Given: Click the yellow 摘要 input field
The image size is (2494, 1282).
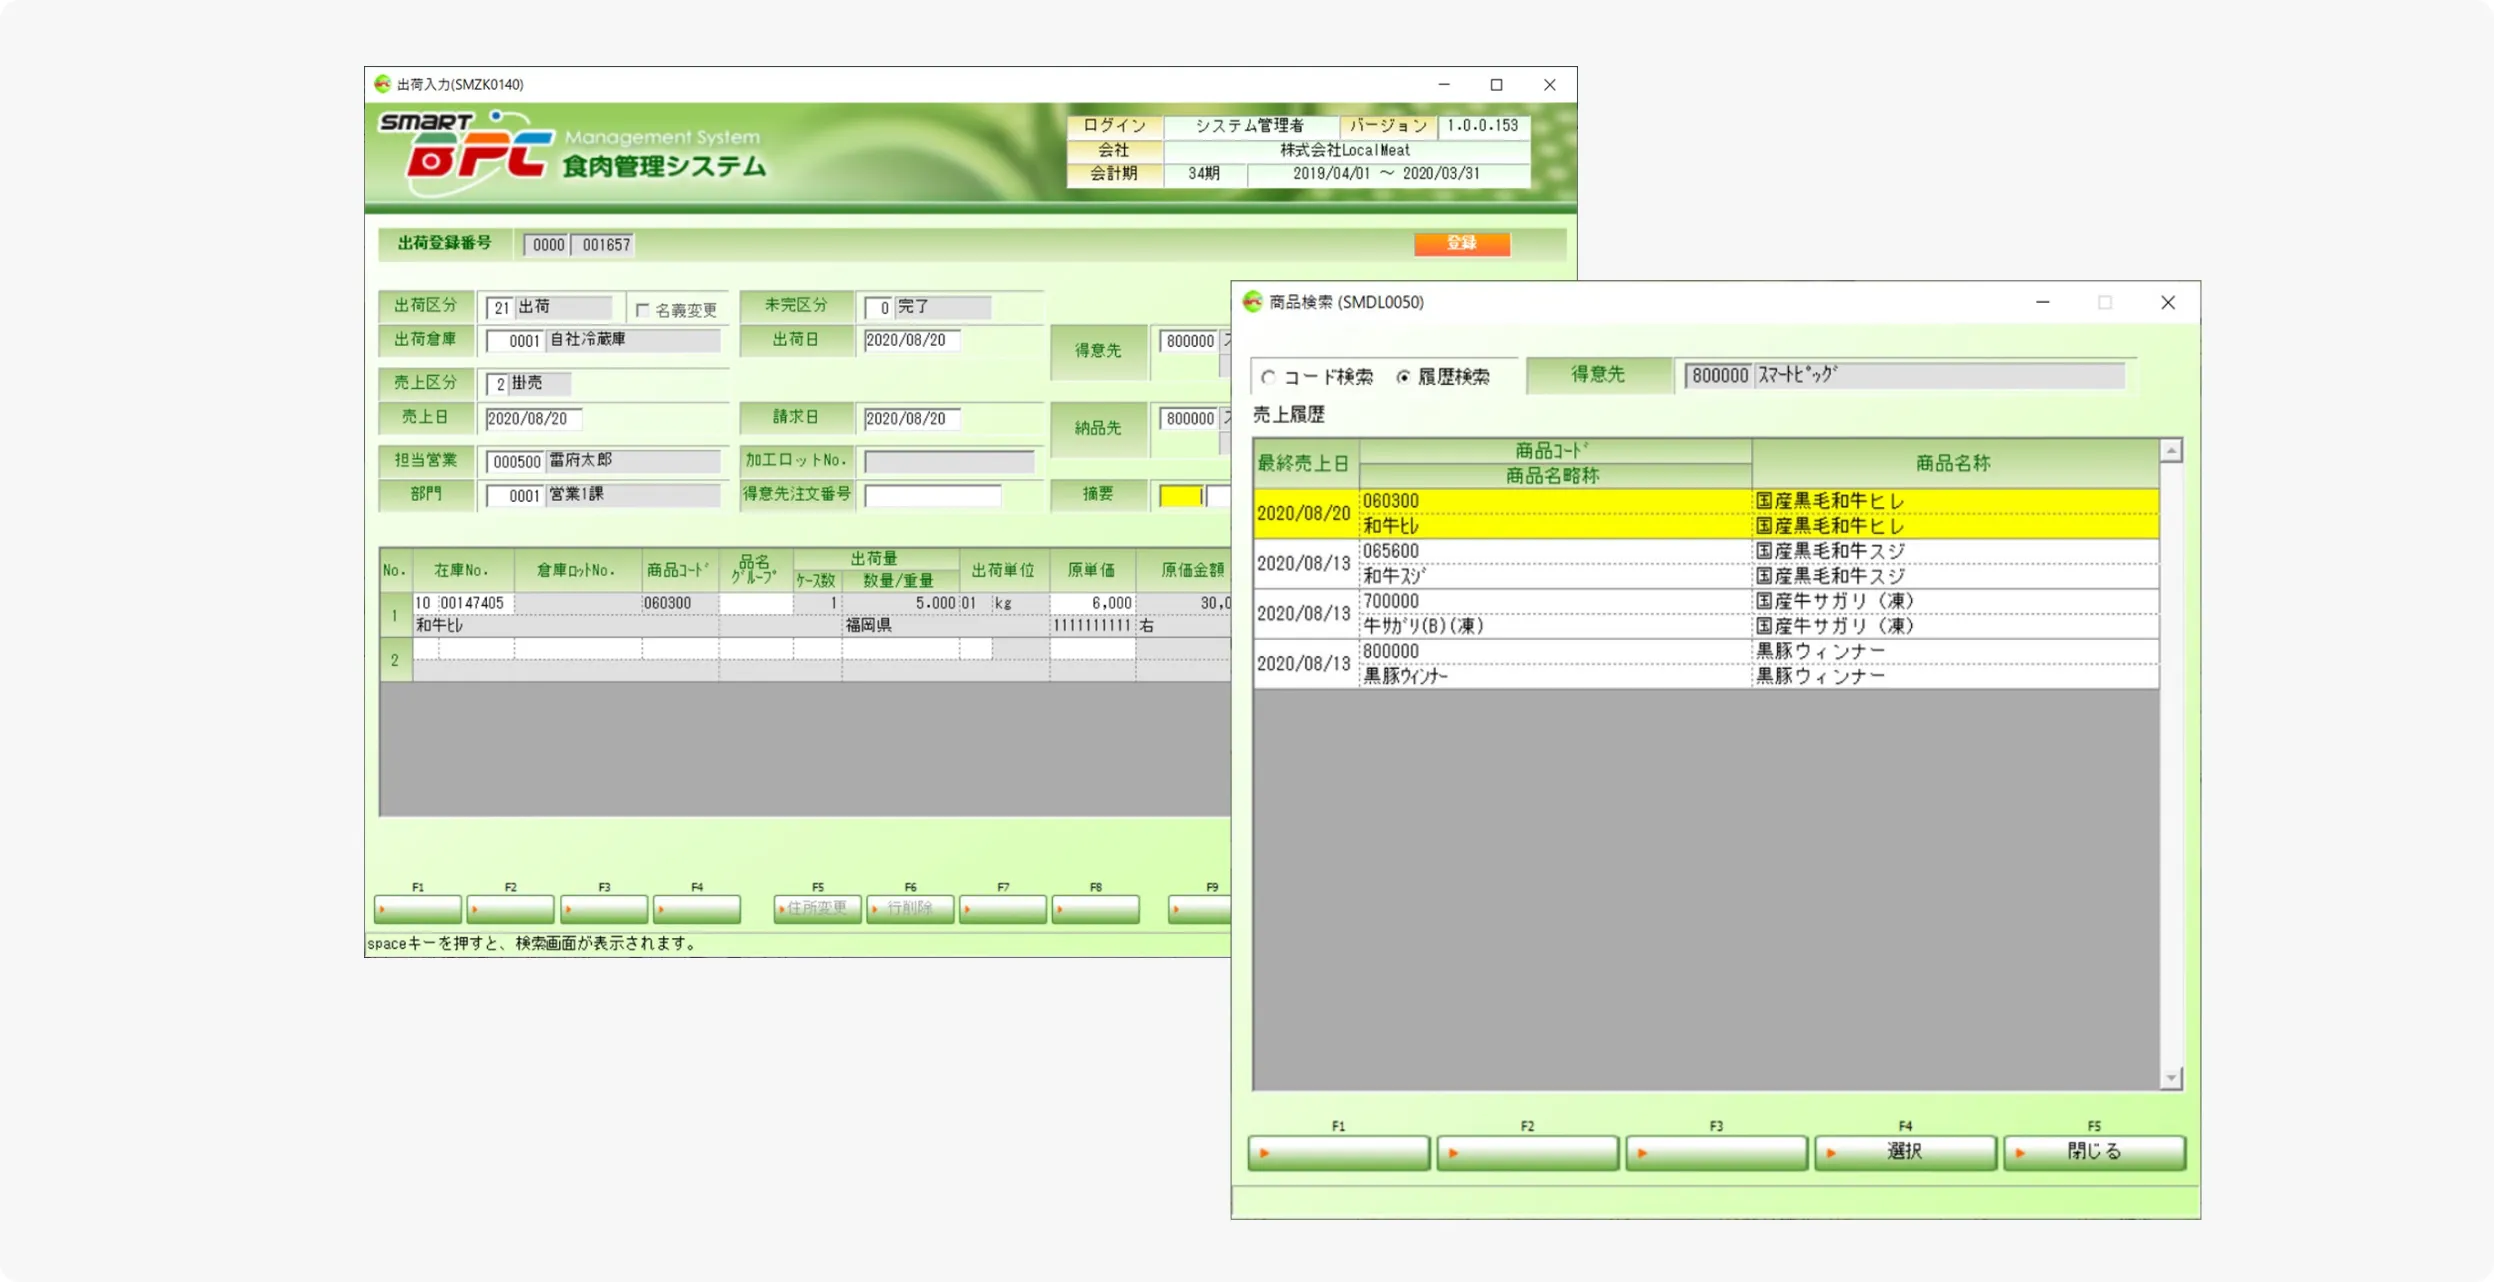Looking at the screenshot, I should point(1181,495).
